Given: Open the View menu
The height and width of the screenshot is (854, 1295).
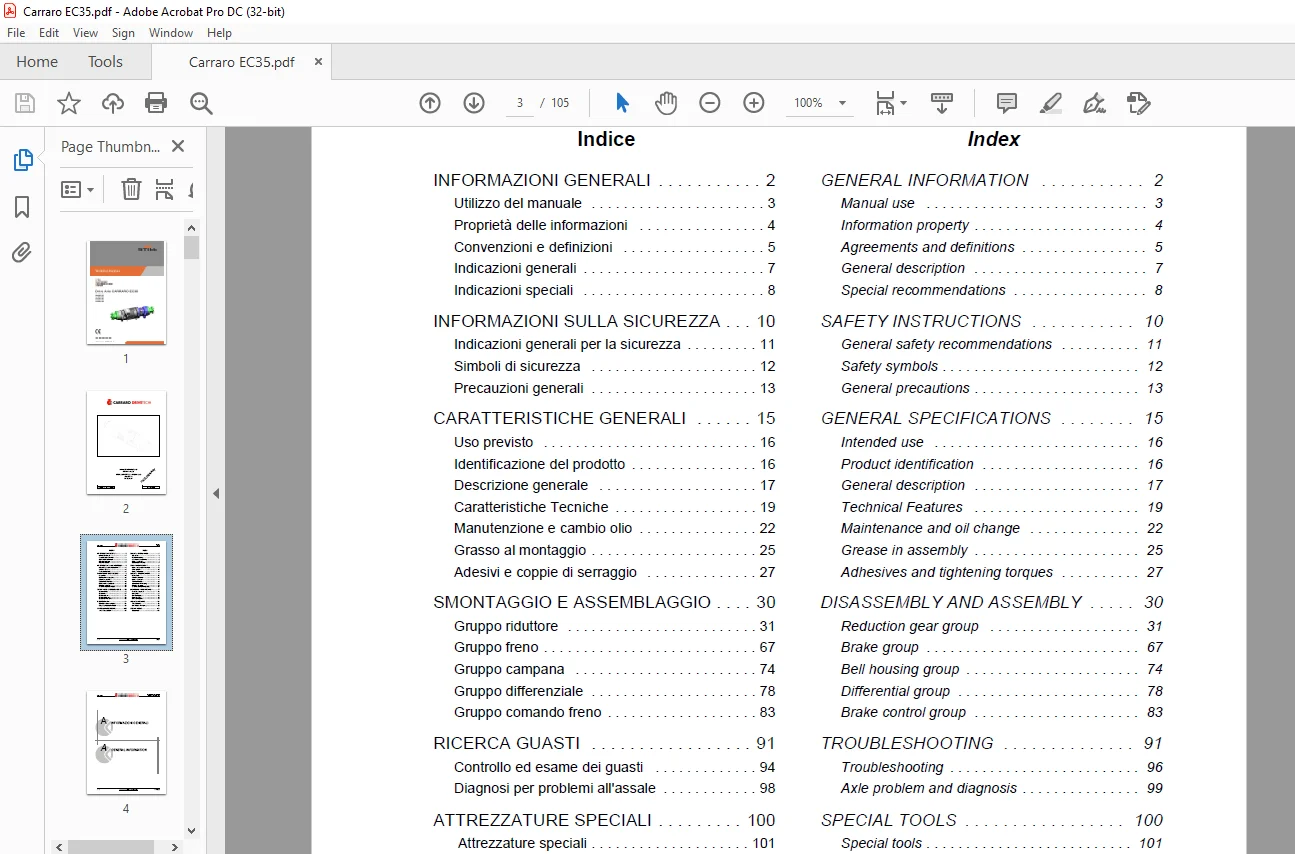Looking at the screenshot, I should (86, 33).
